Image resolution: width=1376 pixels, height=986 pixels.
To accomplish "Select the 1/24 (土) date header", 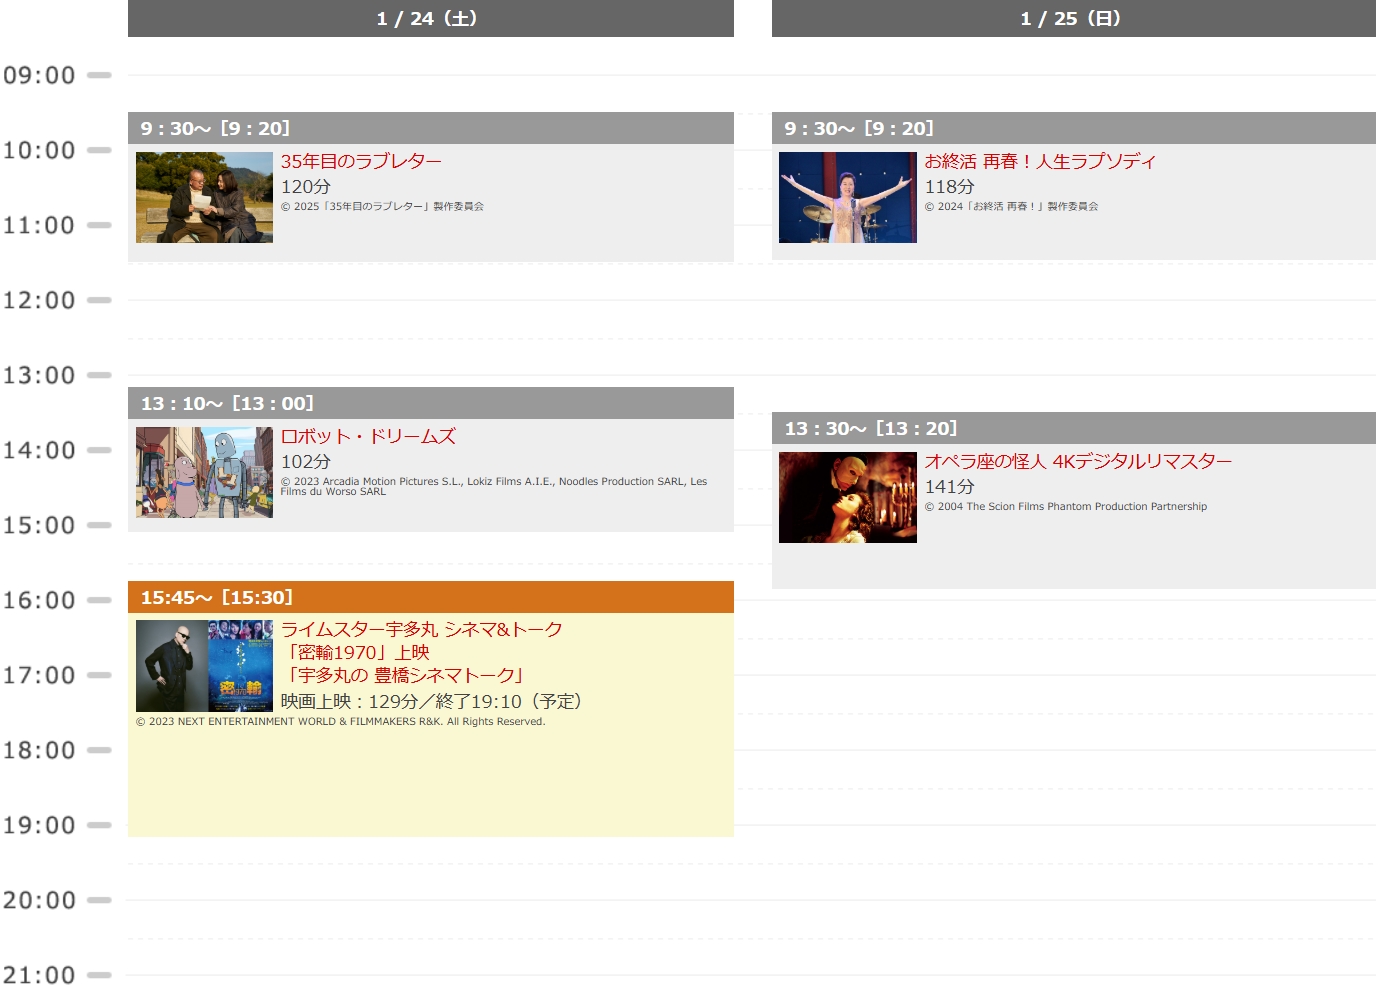I will point(430,19).
